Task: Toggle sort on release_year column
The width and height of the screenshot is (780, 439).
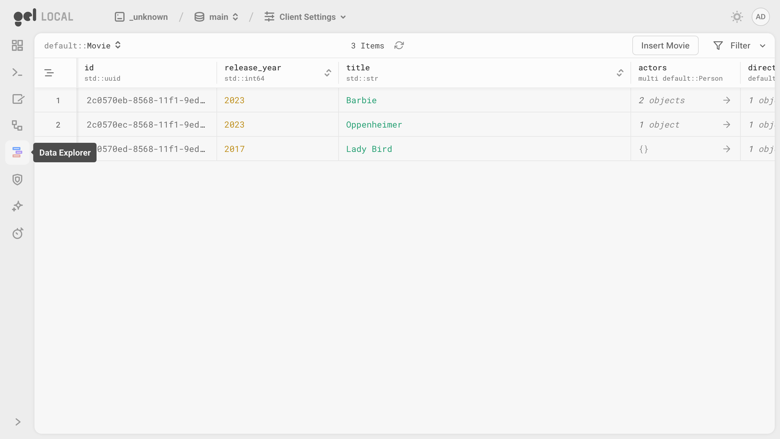Action: pyautogui.click(x=328, y=73)
